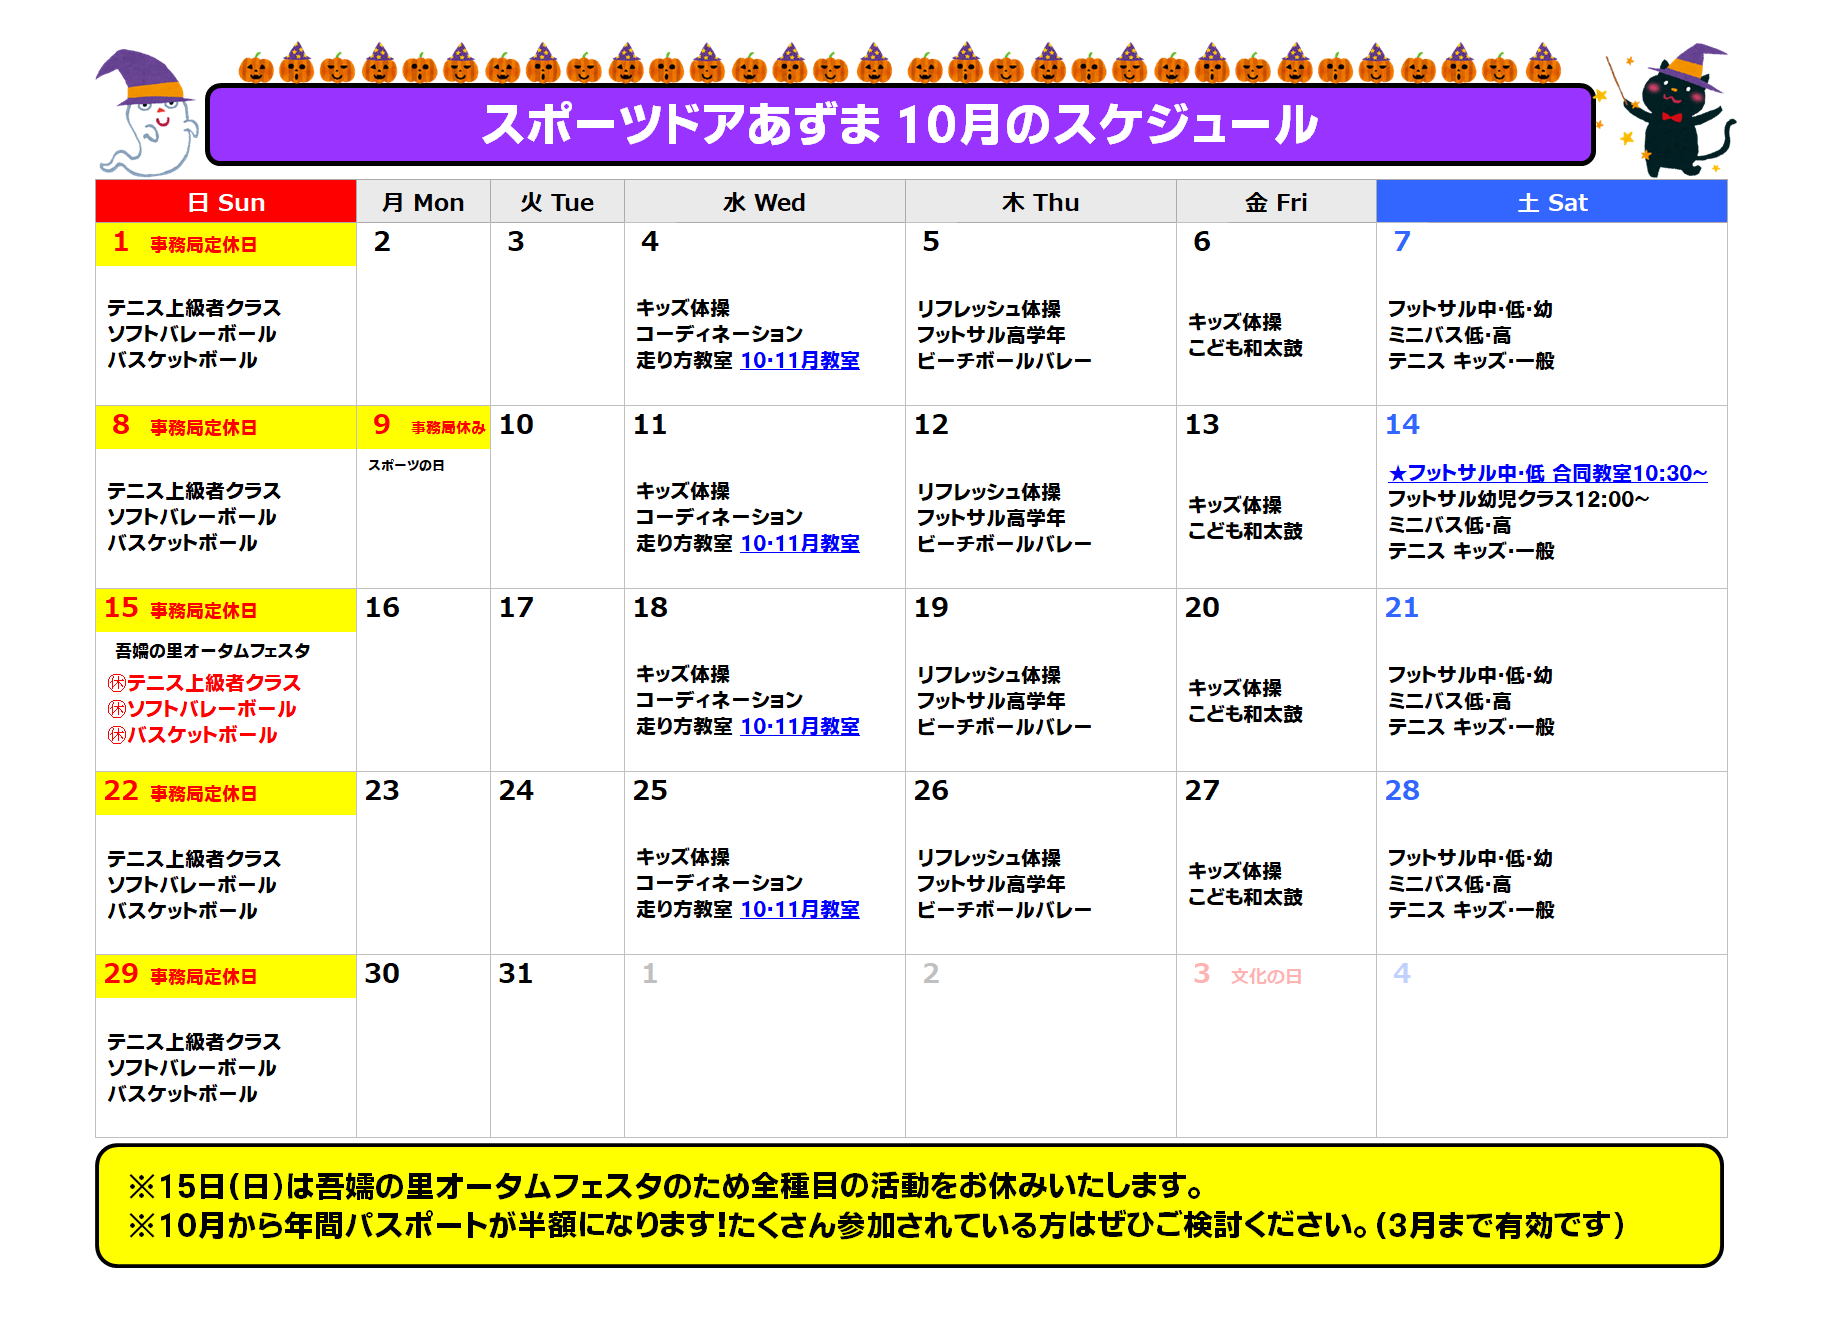Image resolution: width=1825 pixels, height=1321 pixels.
Task: Click the 10·11月教室 link on day 4
Action: (x=799, y=360)
